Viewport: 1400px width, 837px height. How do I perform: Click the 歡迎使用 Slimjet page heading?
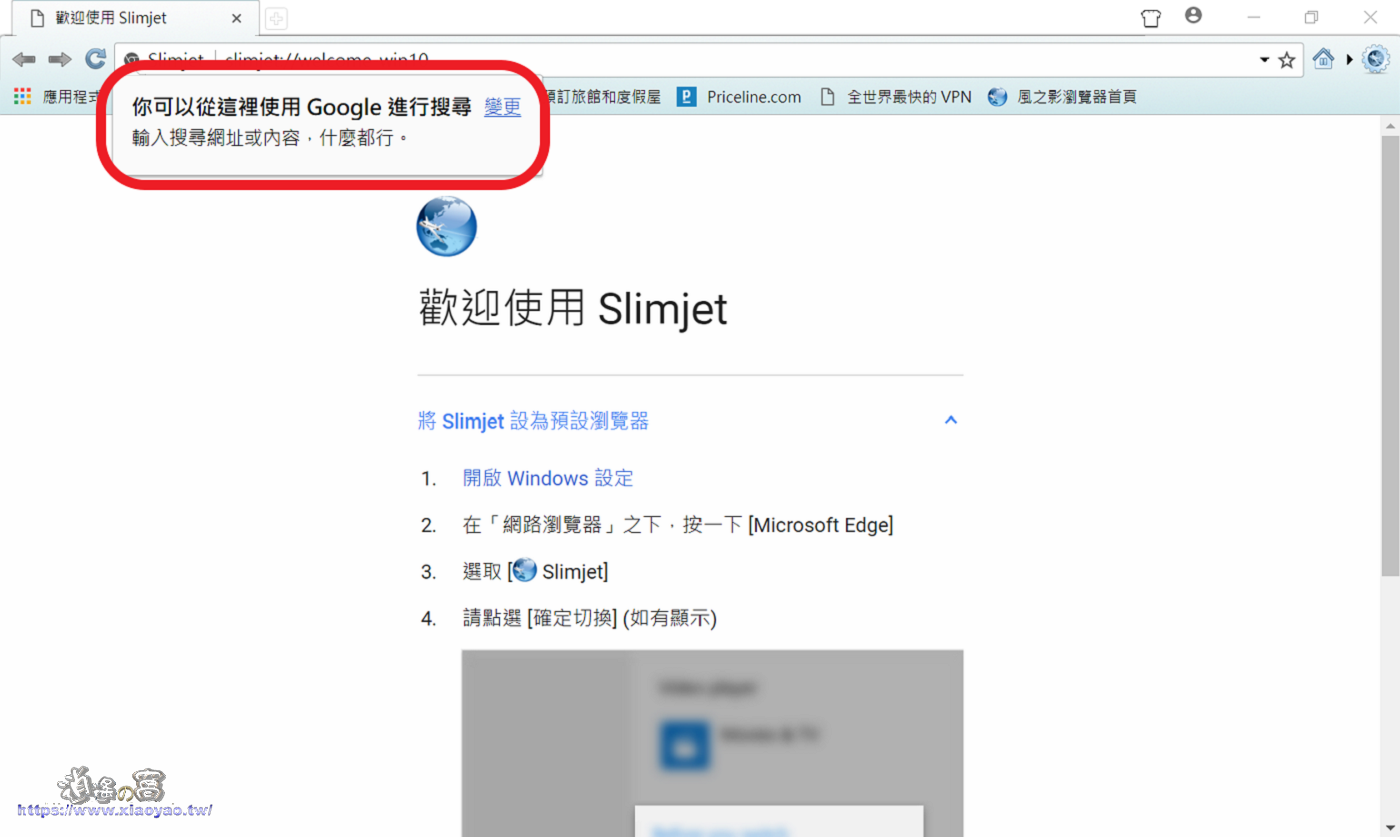572,309
